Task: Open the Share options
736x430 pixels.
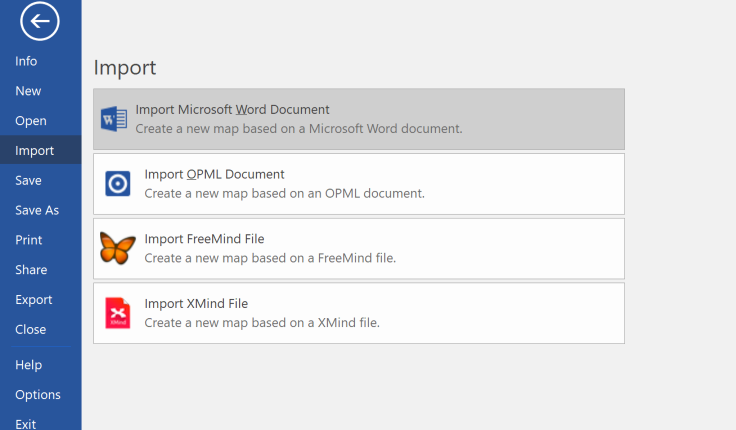Action: [x=31, y=270]
